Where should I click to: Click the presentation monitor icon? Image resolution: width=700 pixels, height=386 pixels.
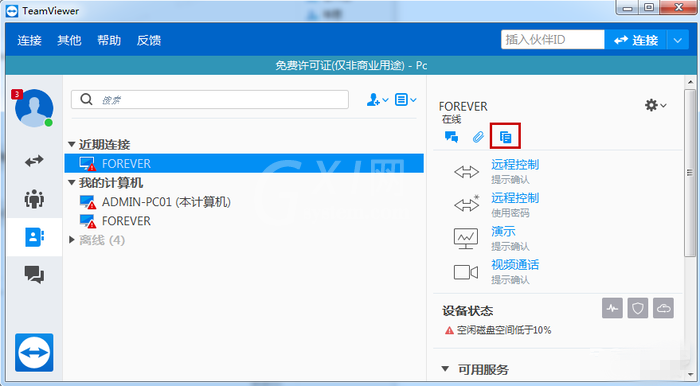[466, 238]
